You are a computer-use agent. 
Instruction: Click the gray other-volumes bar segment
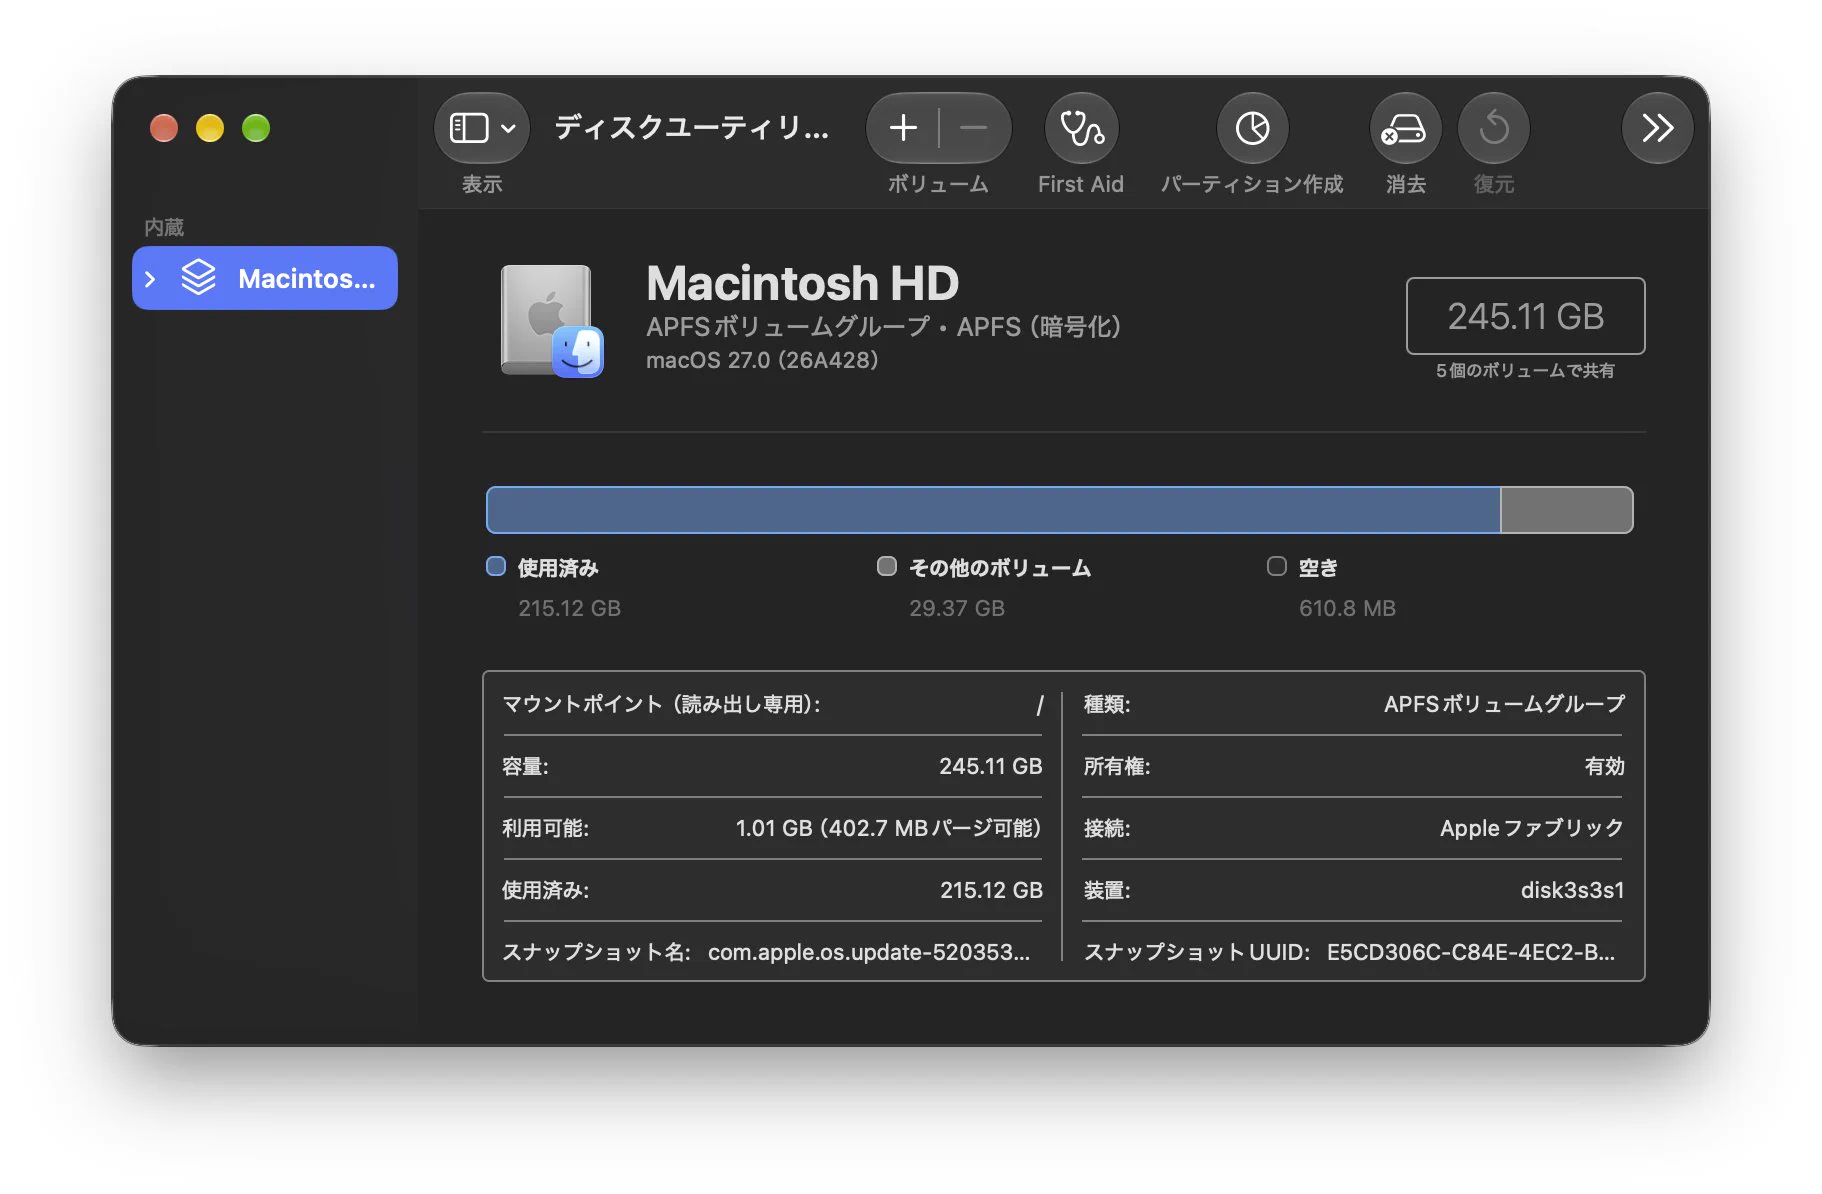pyautogui.click(x=1566, y=510)
